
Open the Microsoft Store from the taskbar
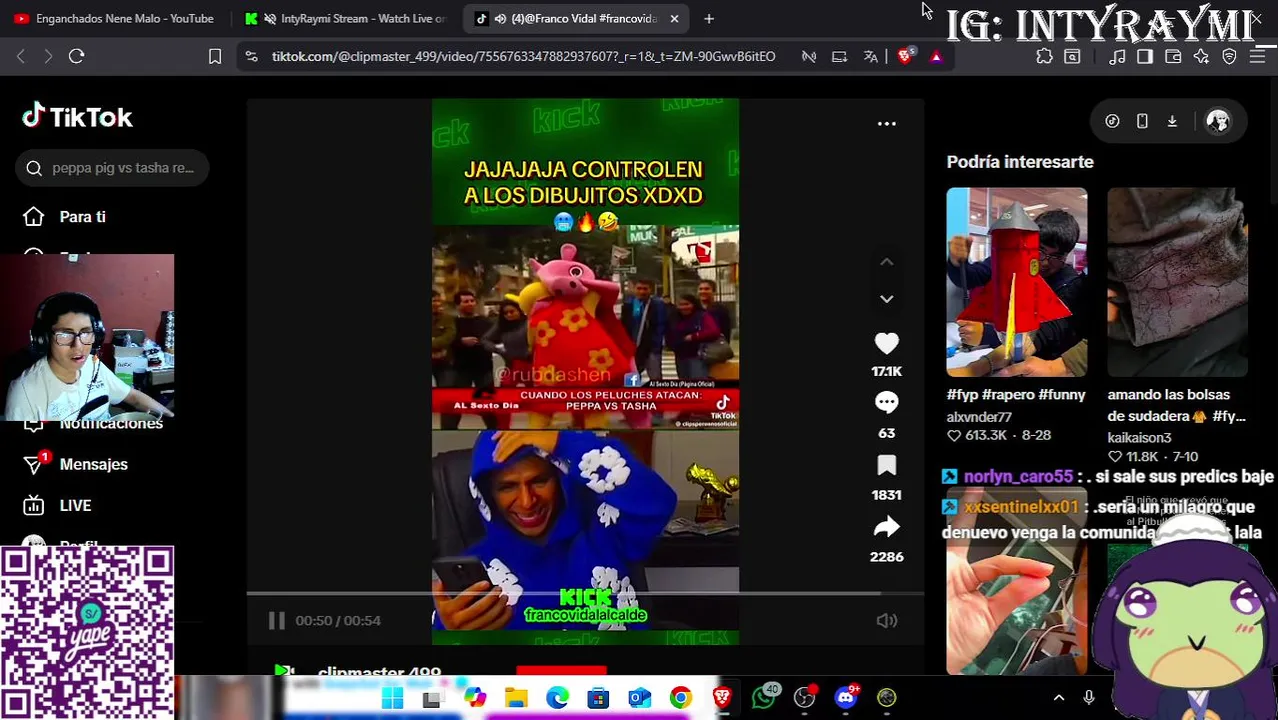[x=598, y=697]
